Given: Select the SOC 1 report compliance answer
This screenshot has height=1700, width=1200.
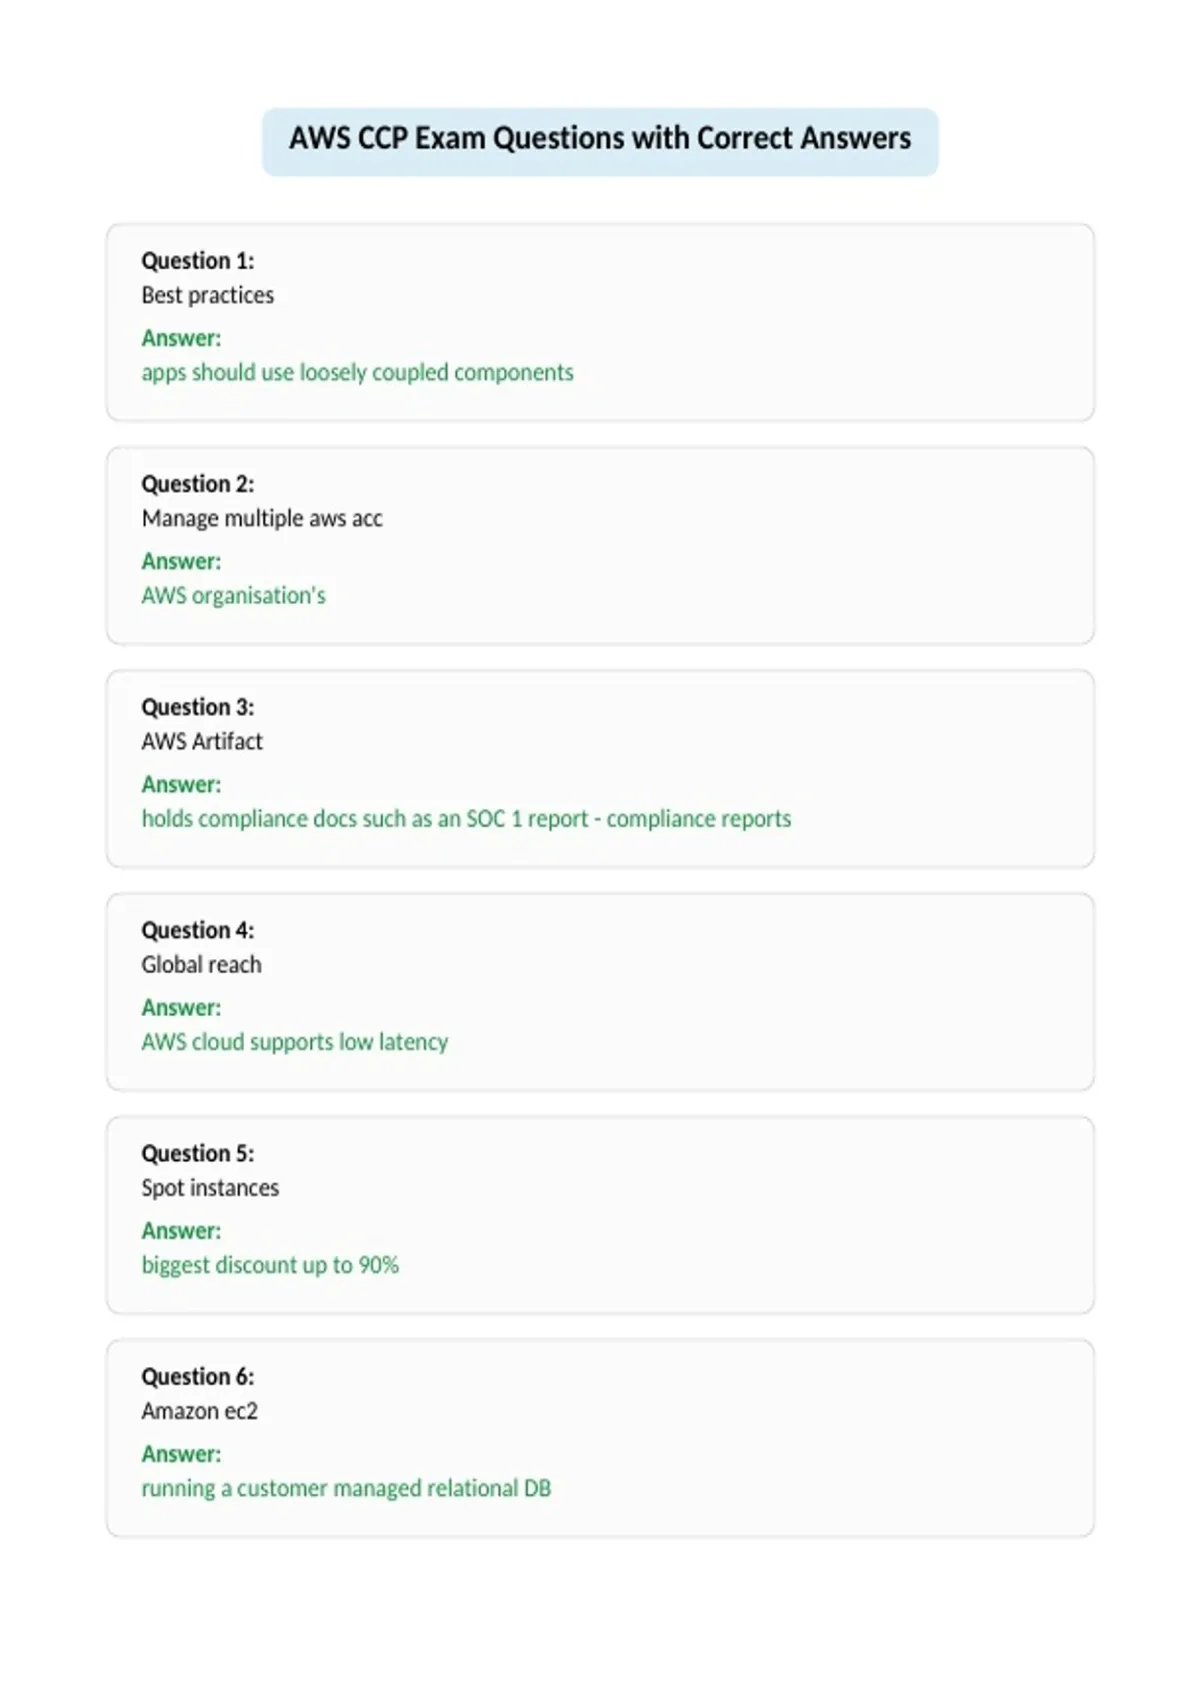Looking at the screenshot, I should point(466,819).
